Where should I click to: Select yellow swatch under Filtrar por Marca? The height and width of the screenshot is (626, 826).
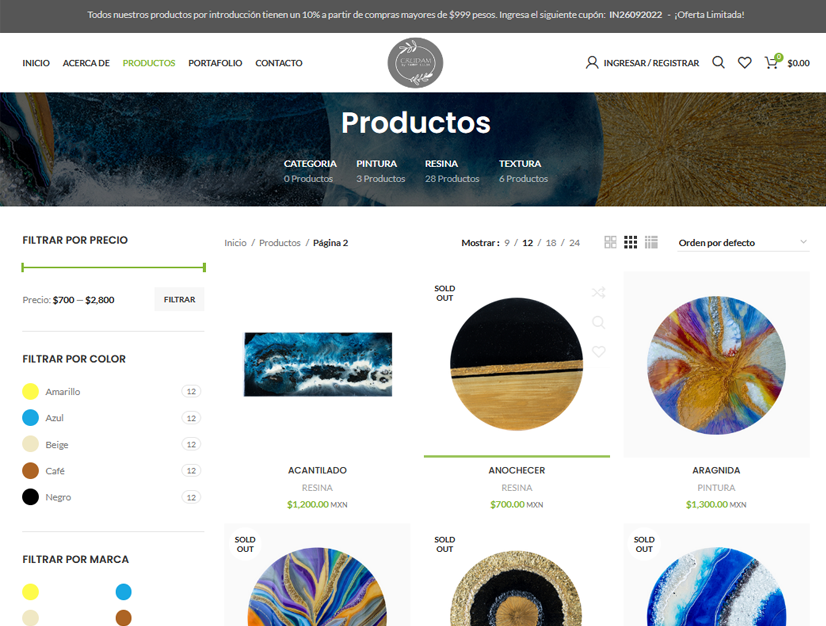coord(31,592)
